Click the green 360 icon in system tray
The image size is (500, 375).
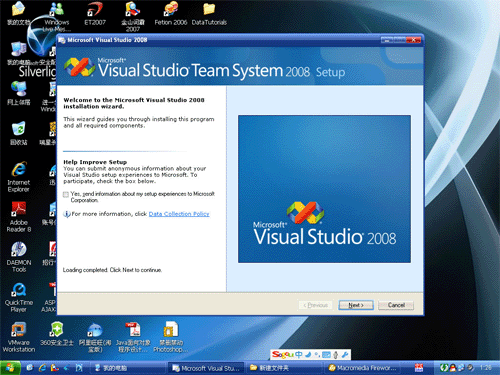pos(444,368)
